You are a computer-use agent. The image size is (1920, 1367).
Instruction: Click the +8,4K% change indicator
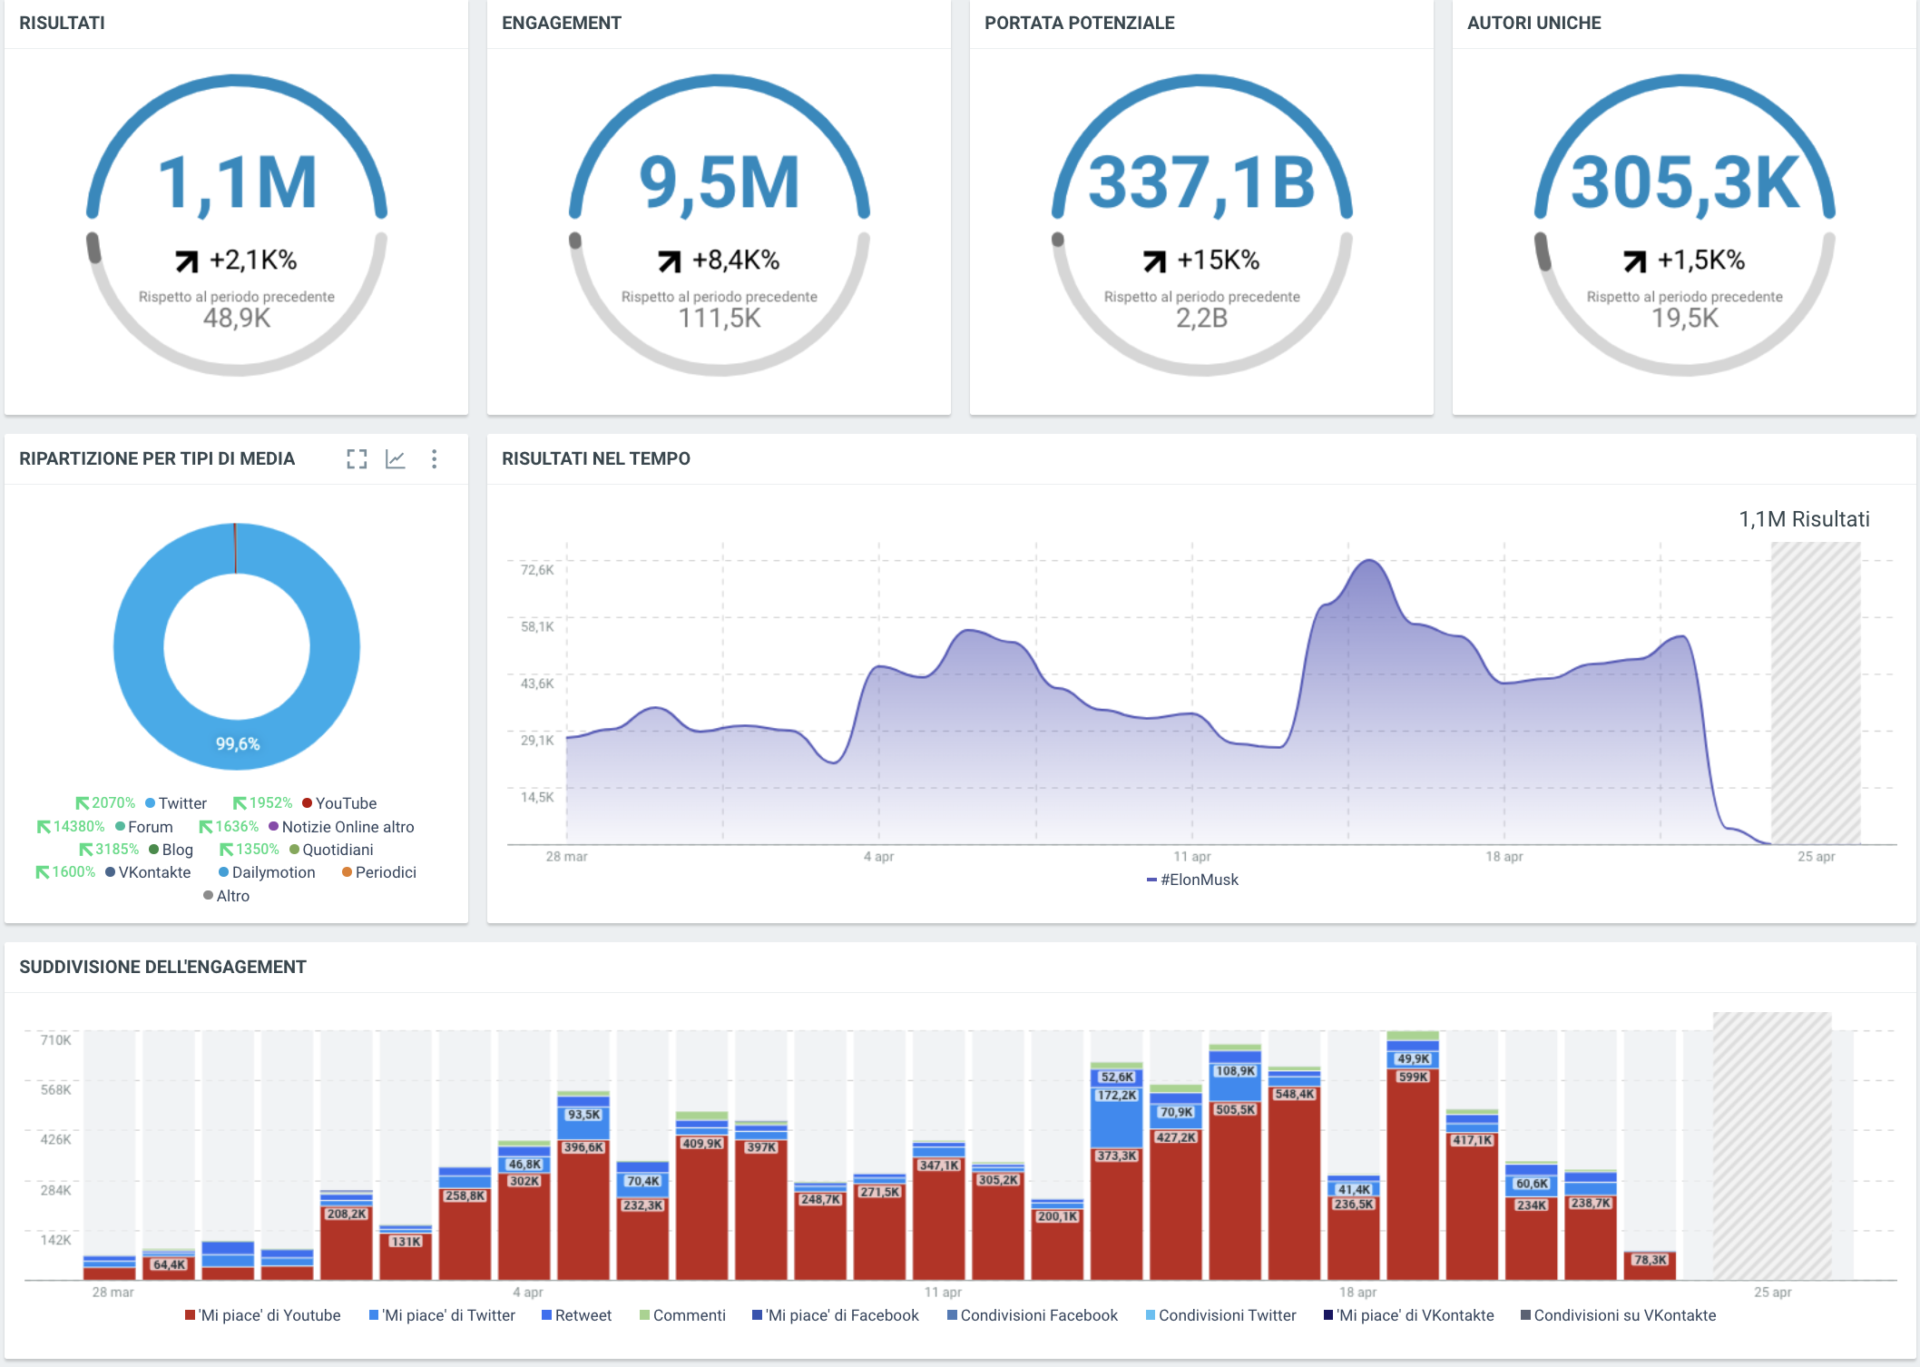point(719,261)
